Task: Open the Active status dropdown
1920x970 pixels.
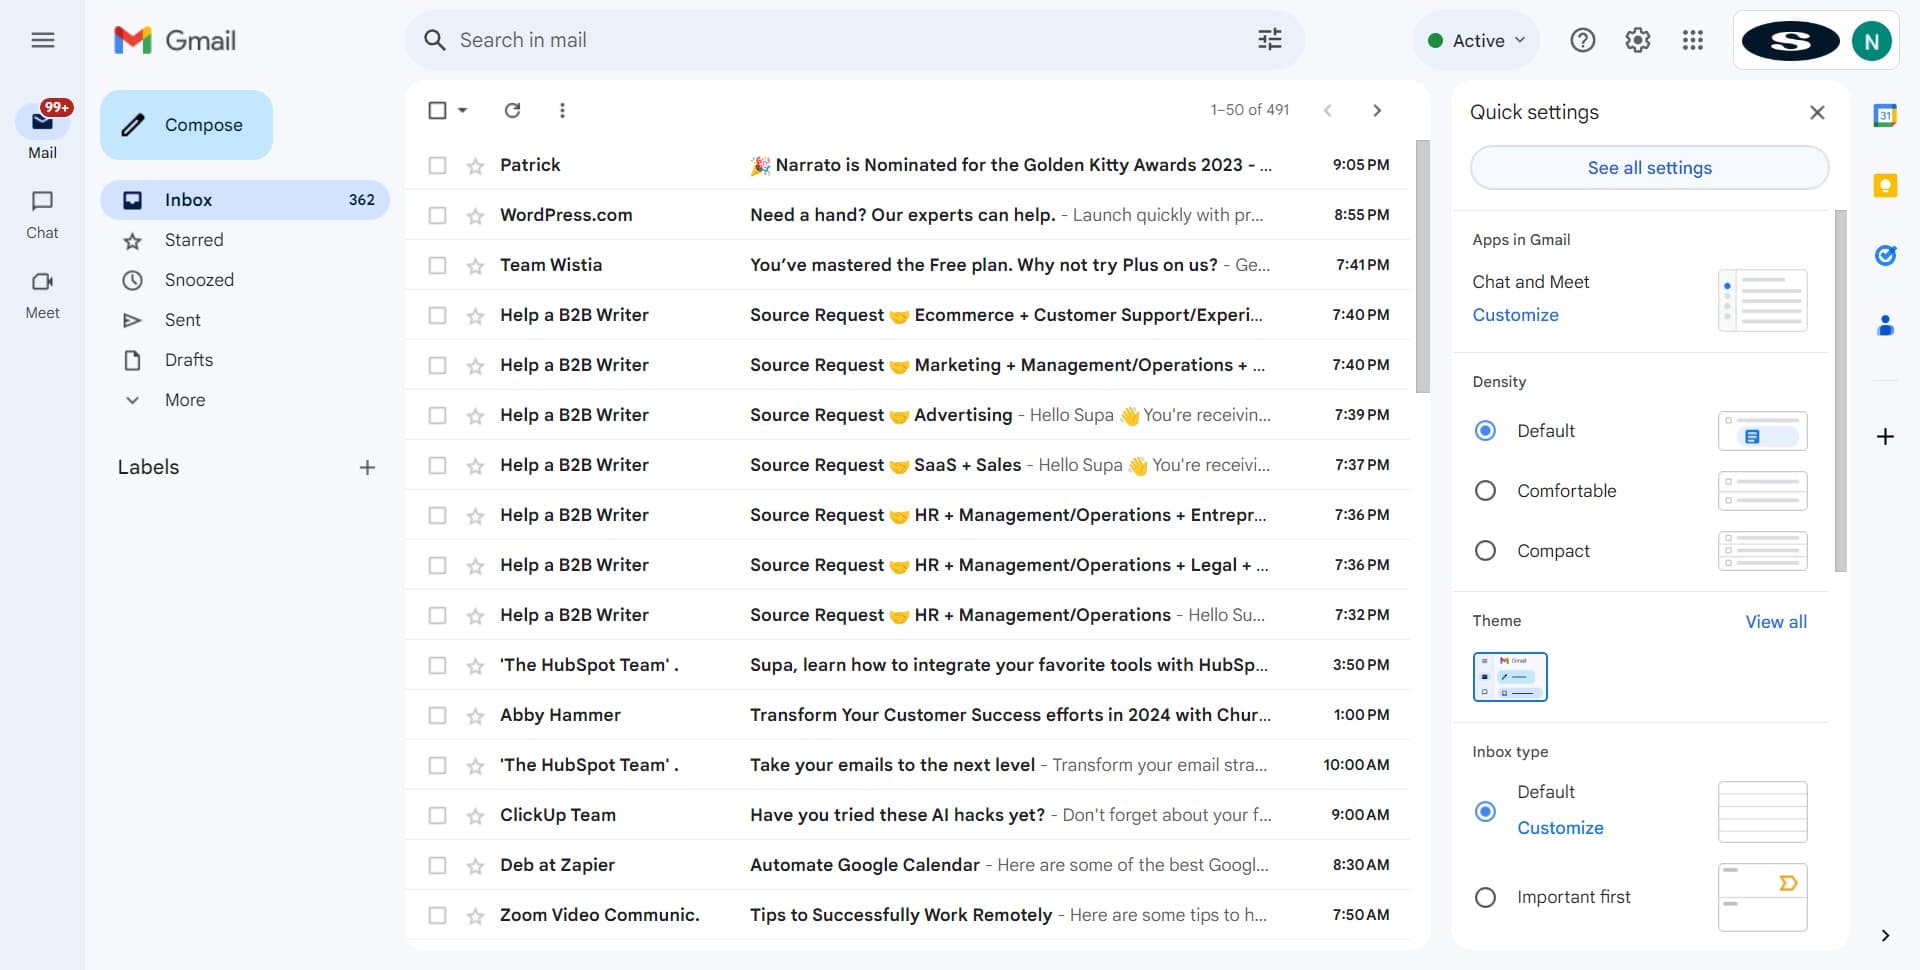Action: [1477, 40]
